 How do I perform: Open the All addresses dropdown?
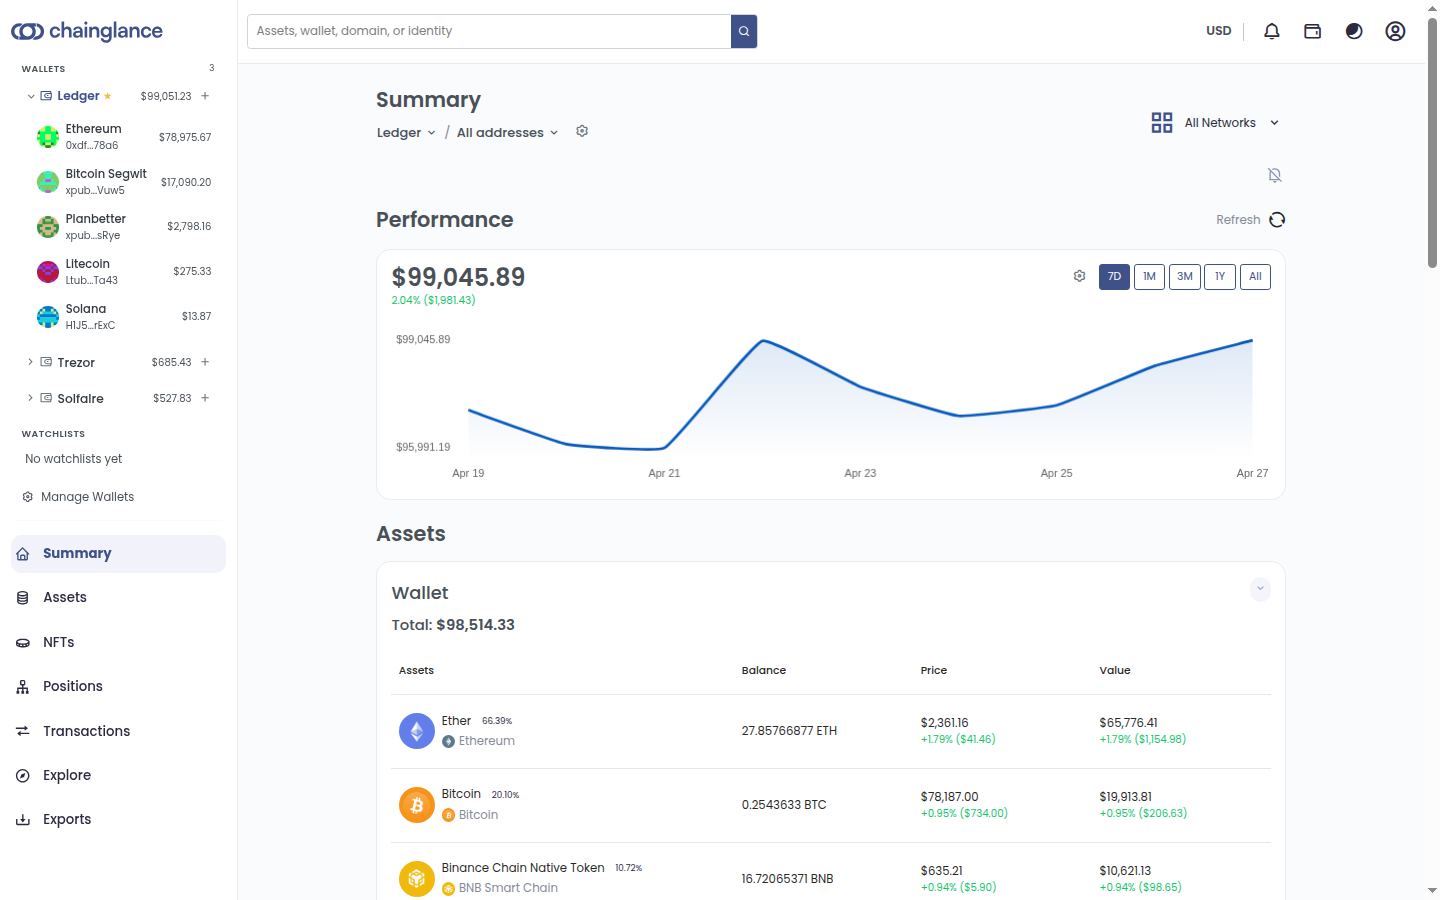pyautogui.click(x=507, y=132)
